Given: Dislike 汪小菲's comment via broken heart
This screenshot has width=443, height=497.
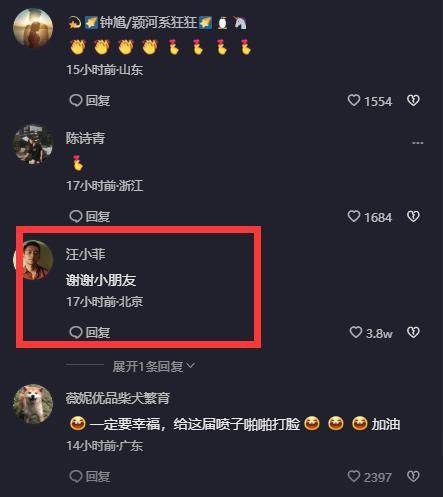Looking at the screenshot, I should (413, 332).
